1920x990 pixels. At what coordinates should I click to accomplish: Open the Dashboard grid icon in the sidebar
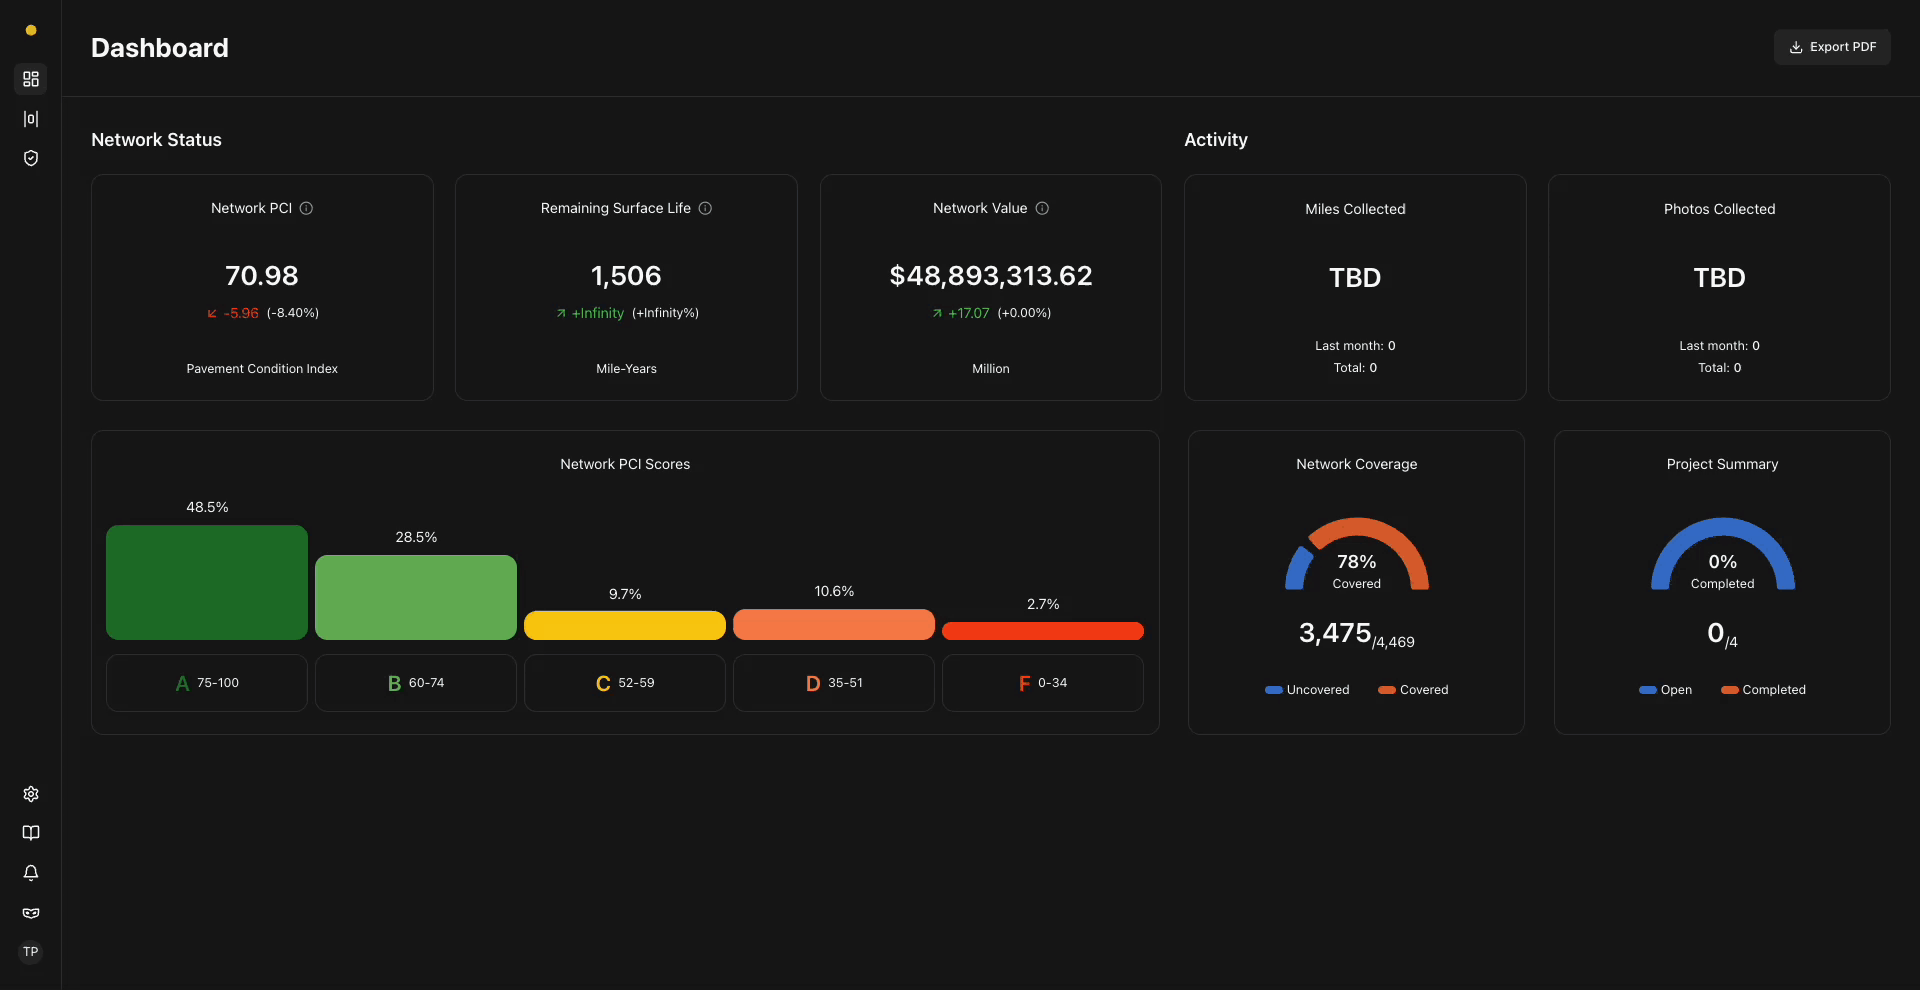tap(31, 79)
